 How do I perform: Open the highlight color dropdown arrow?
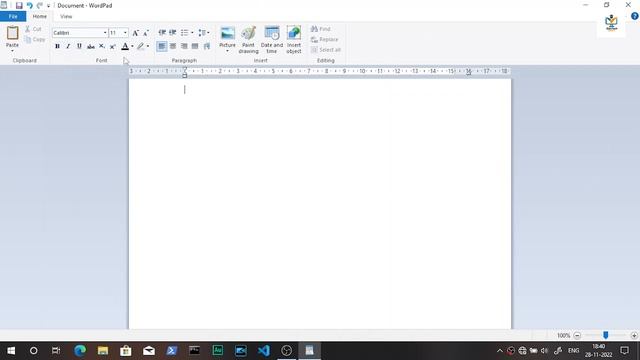(x=148, y=46)
